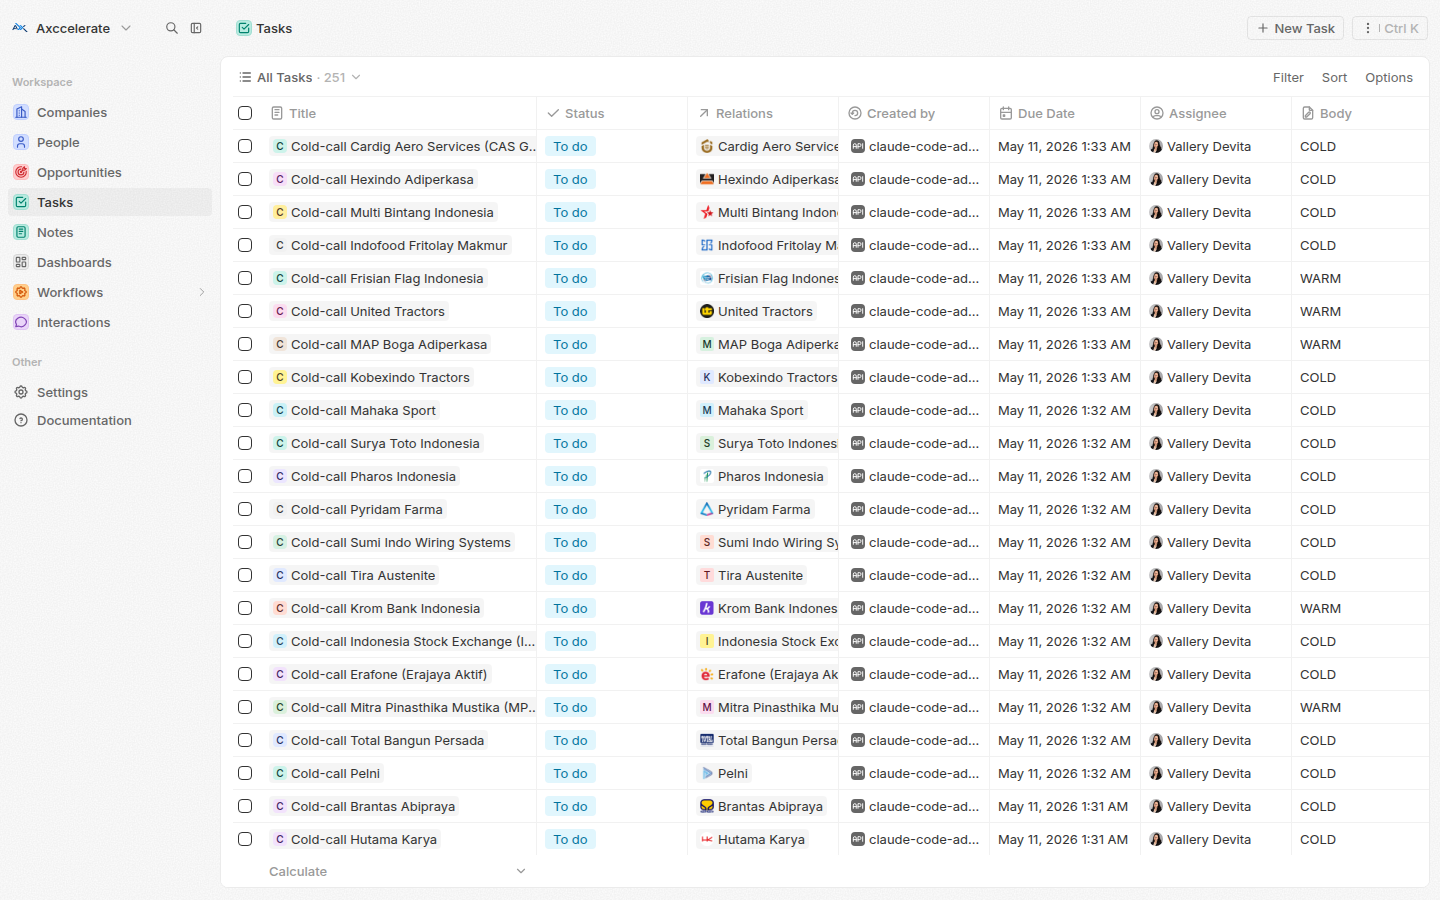Toggle the select-all checkbox in the table header

pos(245,113)
